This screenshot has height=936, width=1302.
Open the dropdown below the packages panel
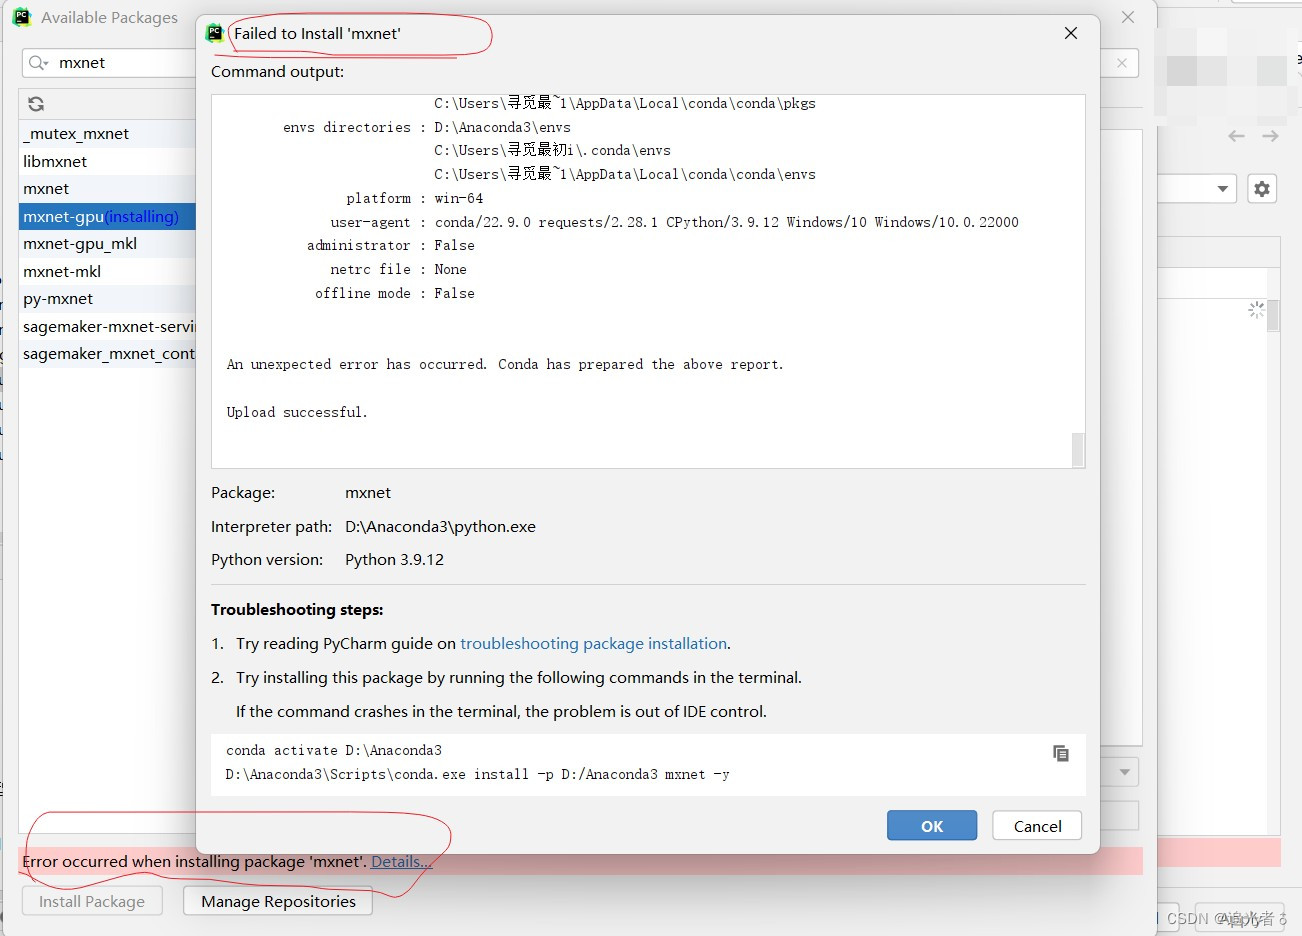(1122, 771)
